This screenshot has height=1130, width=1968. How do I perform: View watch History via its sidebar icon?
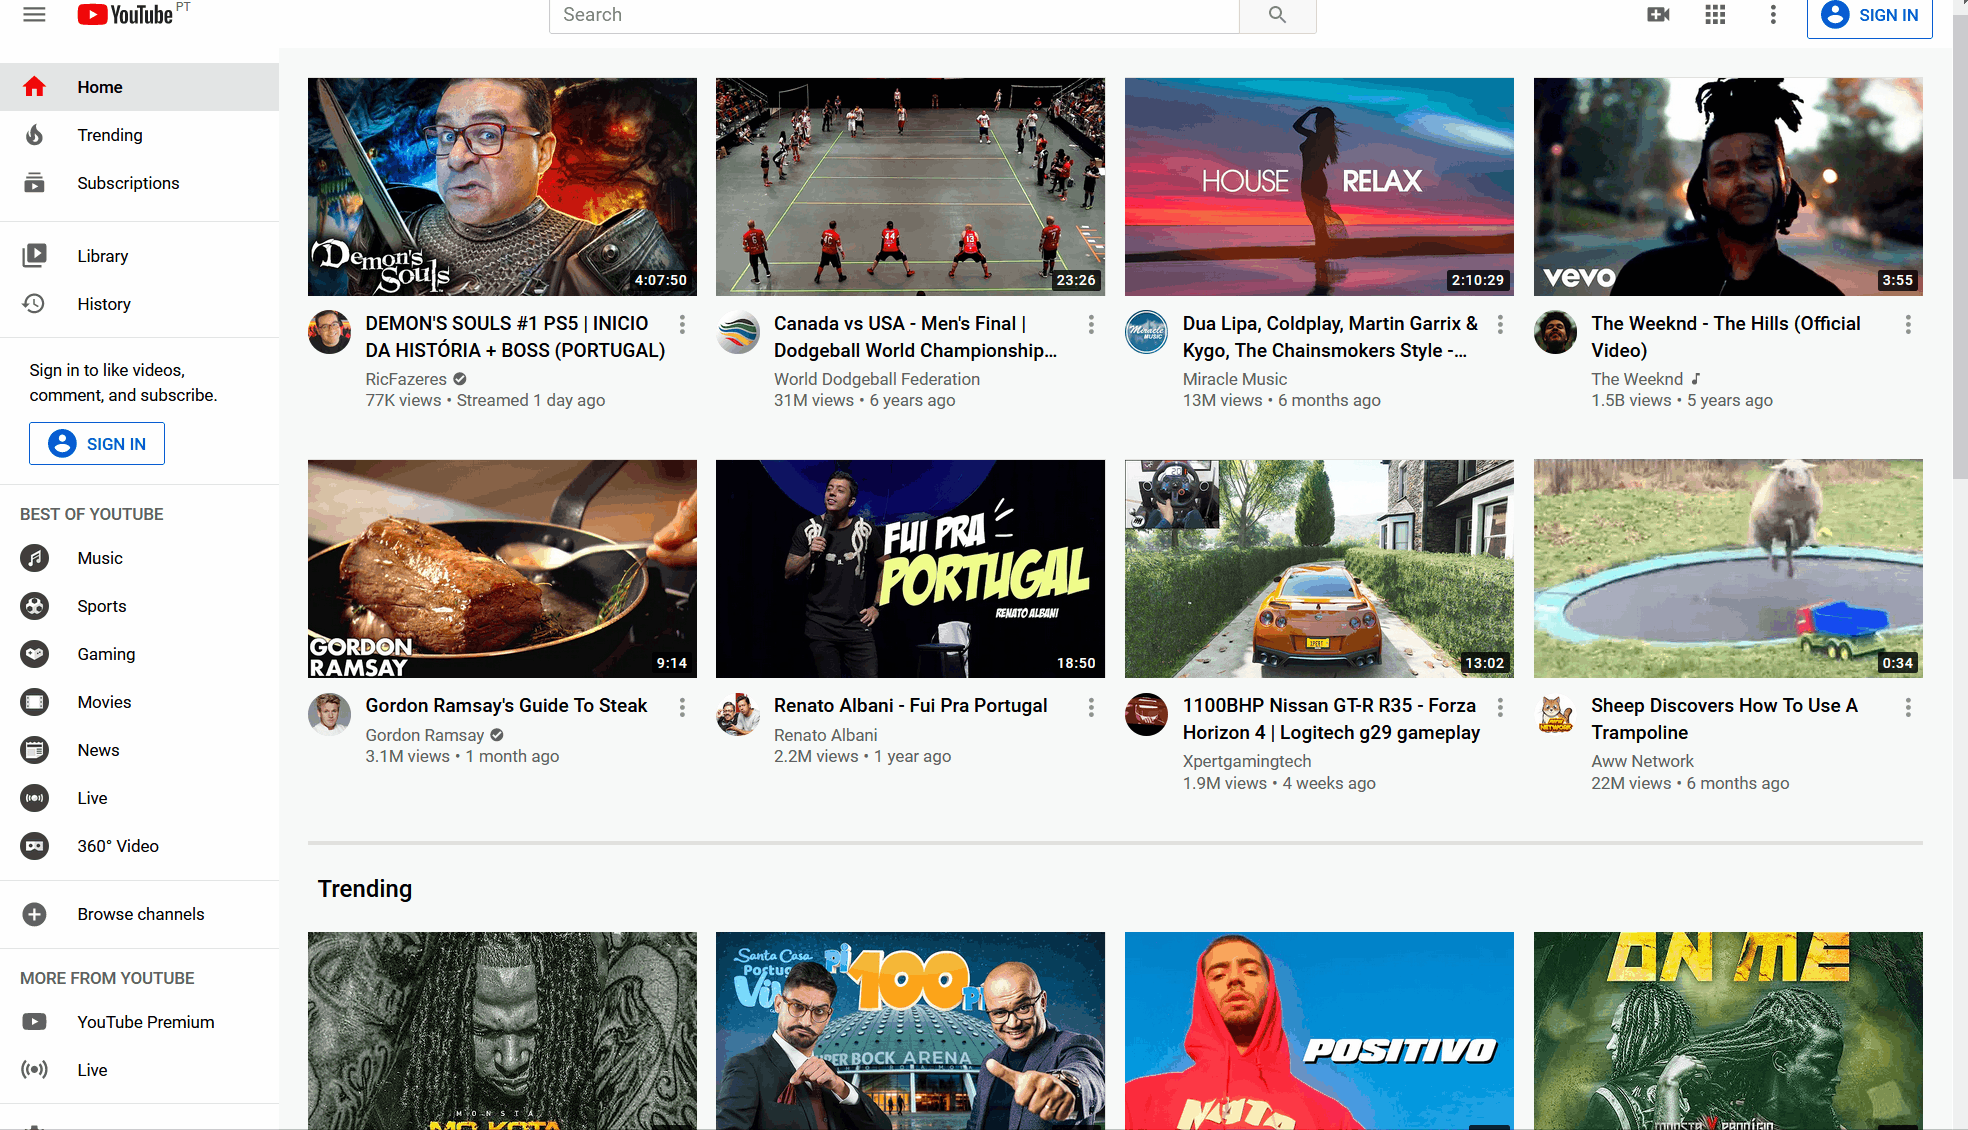click(x=34, y=304)
